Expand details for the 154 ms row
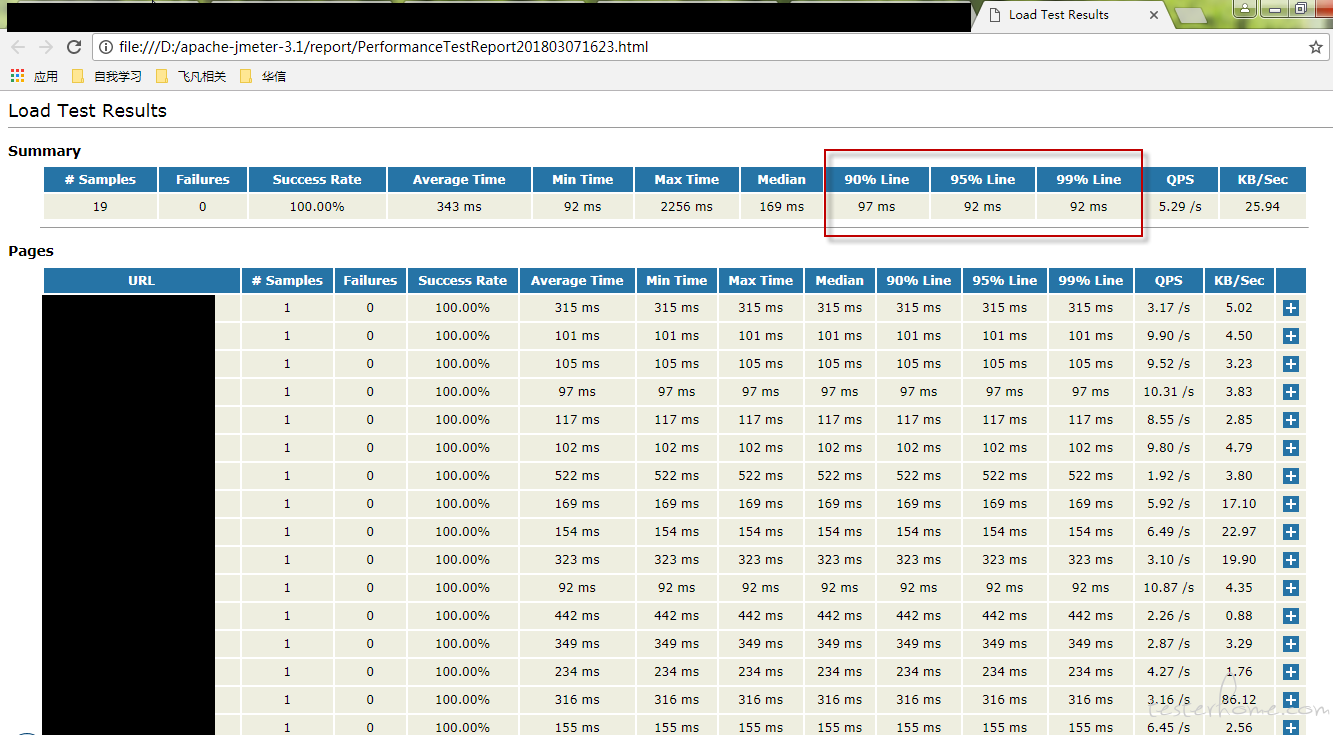The height and width of the screenshot is (735, 1333). 1290,532
